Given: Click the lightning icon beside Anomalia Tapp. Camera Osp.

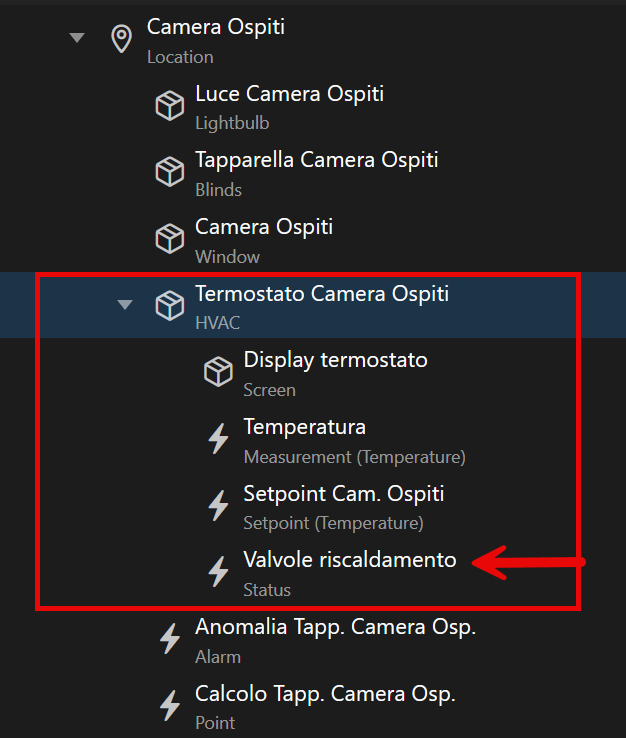Looking at the screenshot, I should tap(169, 639).
